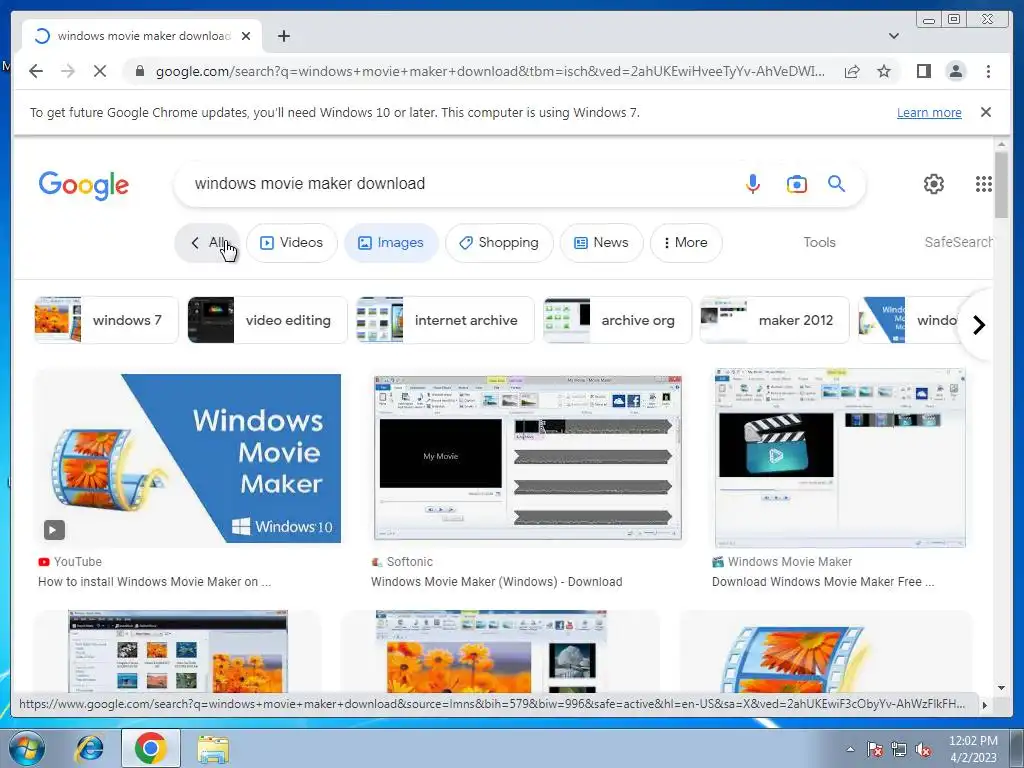Filter by the archive org chip
1024x768 pixels.
[x=617, y=320]
